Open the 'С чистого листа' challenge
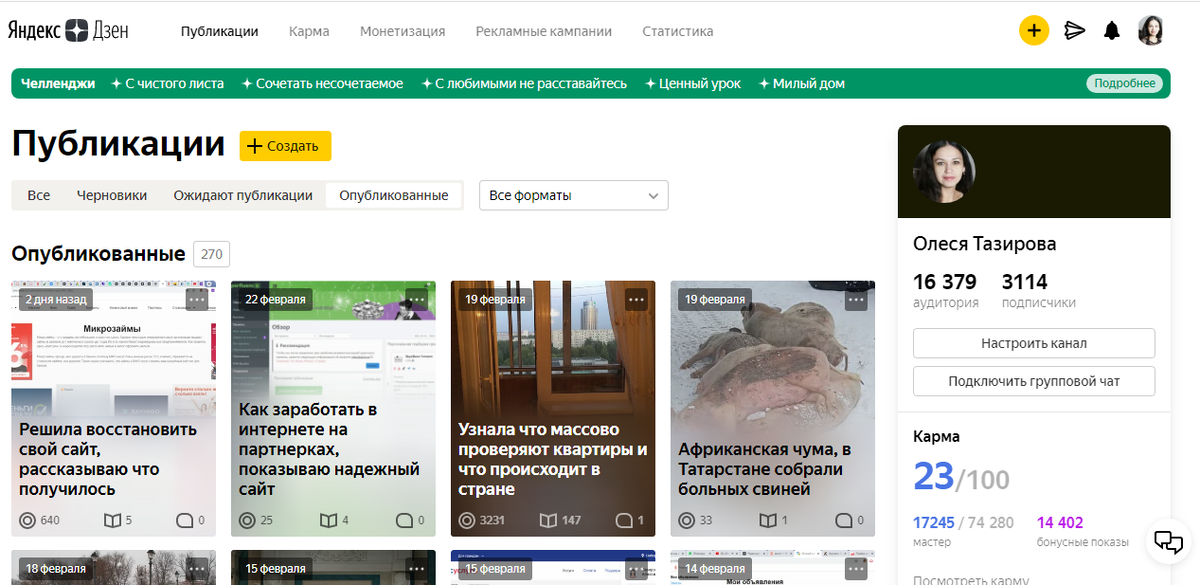 pyautogui.click(x=168, y=84)
